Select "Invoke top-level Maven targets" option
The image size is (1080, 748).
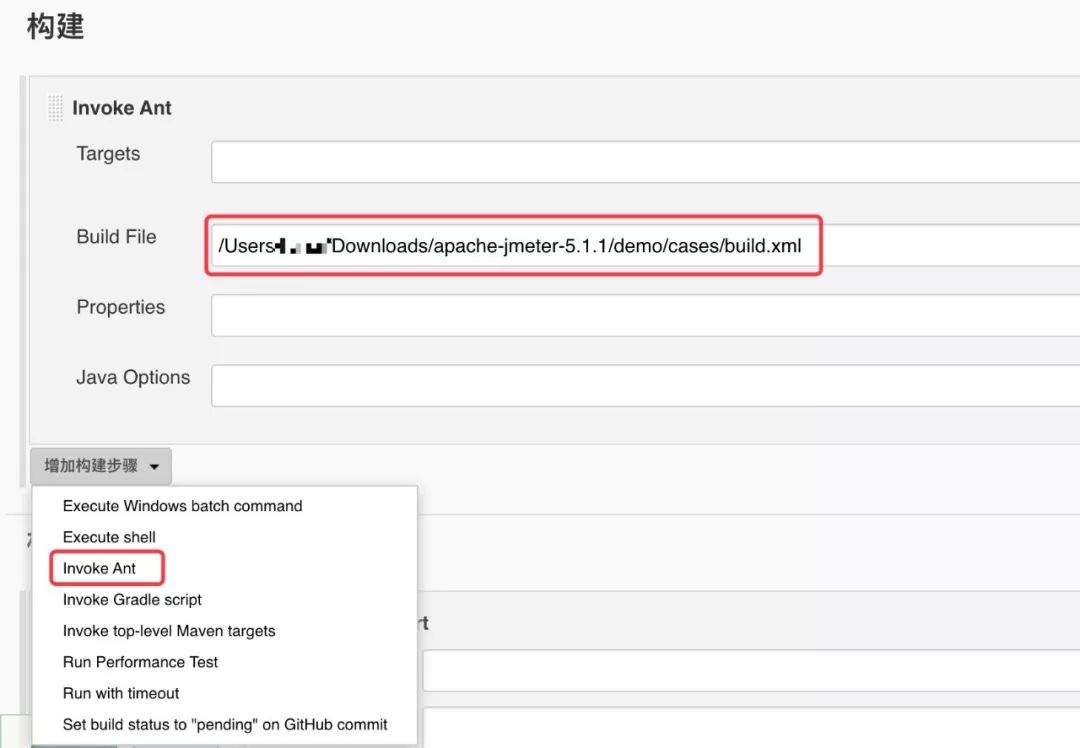[x=168, y=630]
